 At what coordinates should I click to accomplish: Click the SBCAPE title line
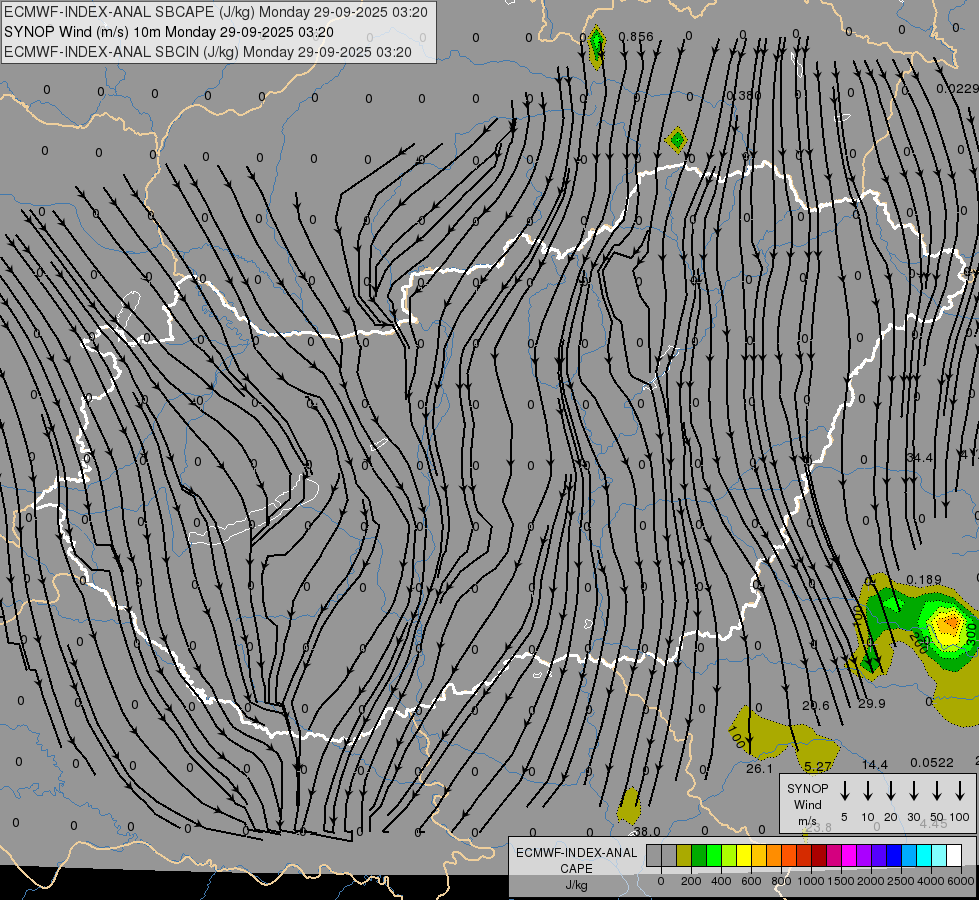pyautogui.click(x=215, y=12)
